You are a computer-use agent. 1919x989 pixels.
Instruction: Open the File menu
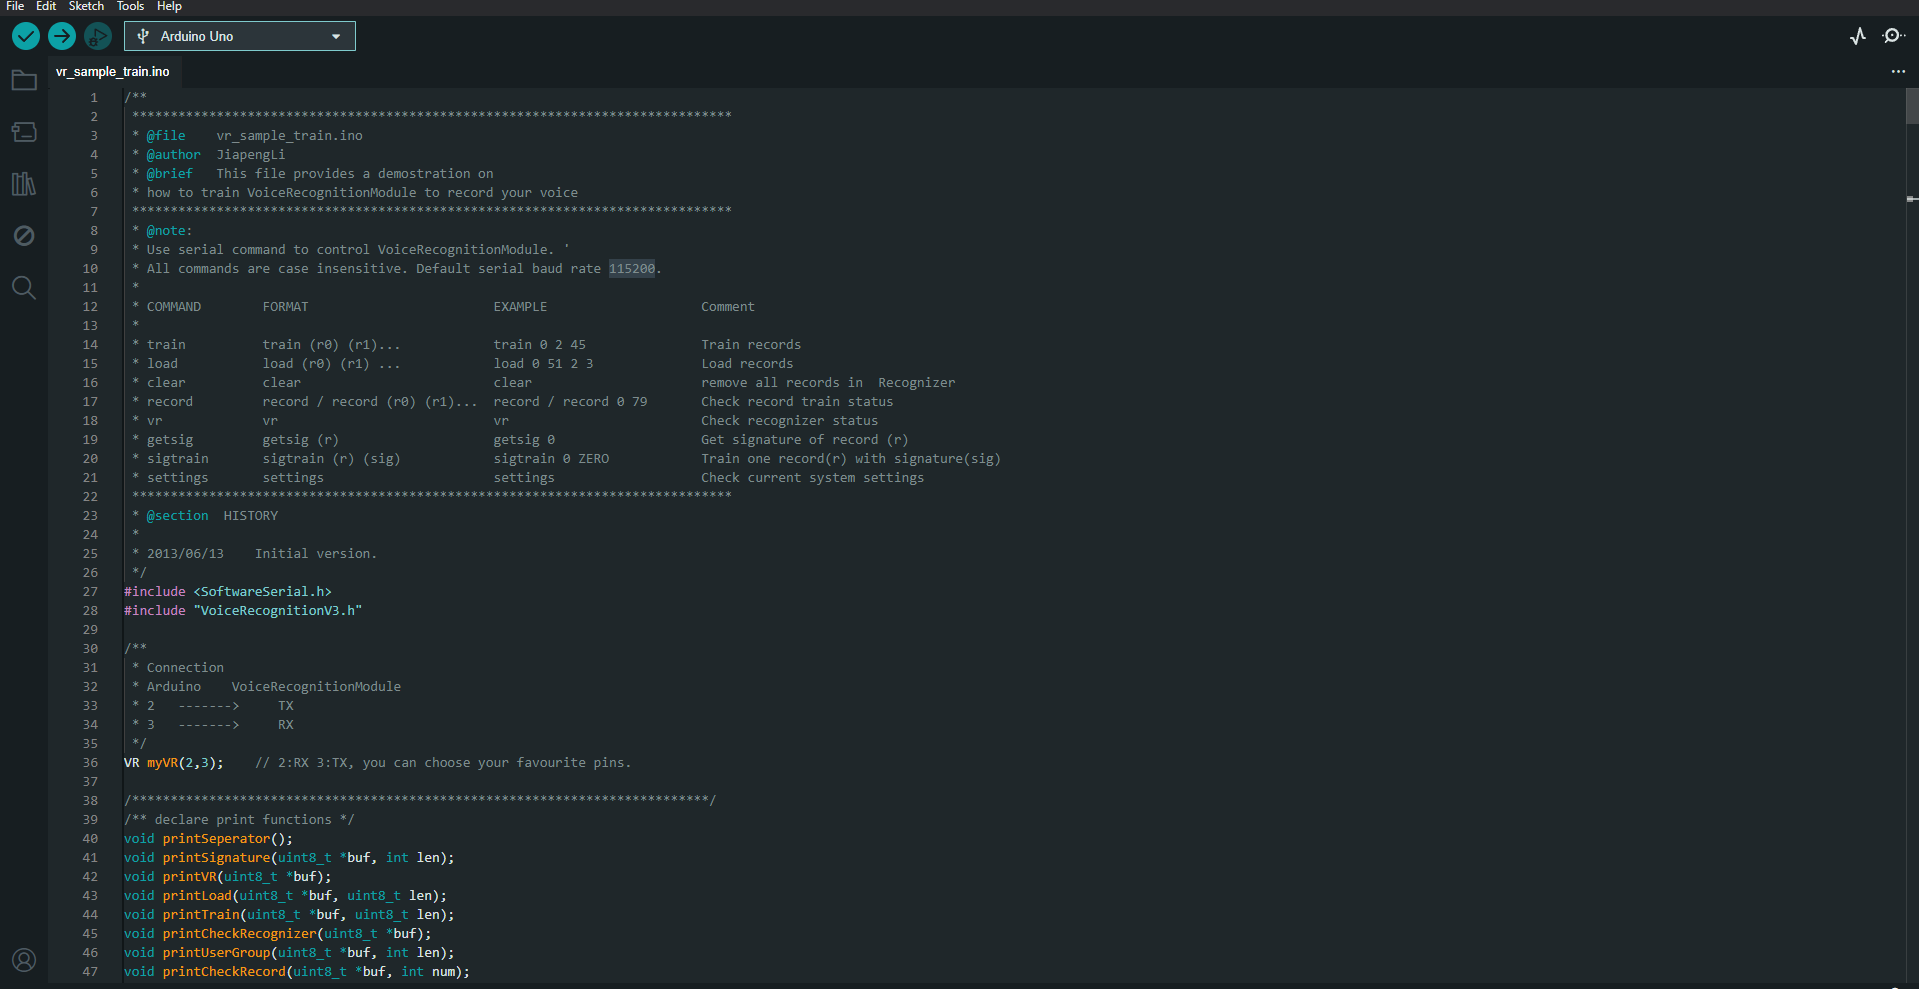(15, 6)
